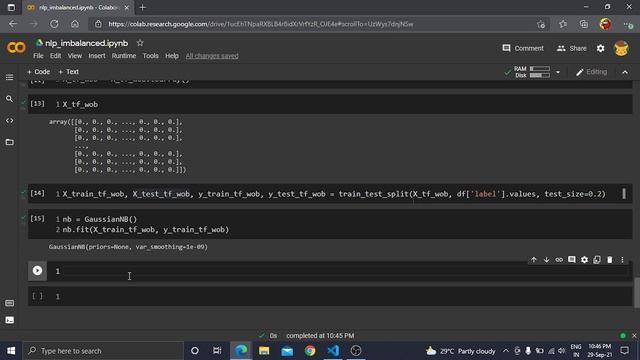Screen dimensions: 640x360
Task: Click the Share button
Action: pos(571,48)
